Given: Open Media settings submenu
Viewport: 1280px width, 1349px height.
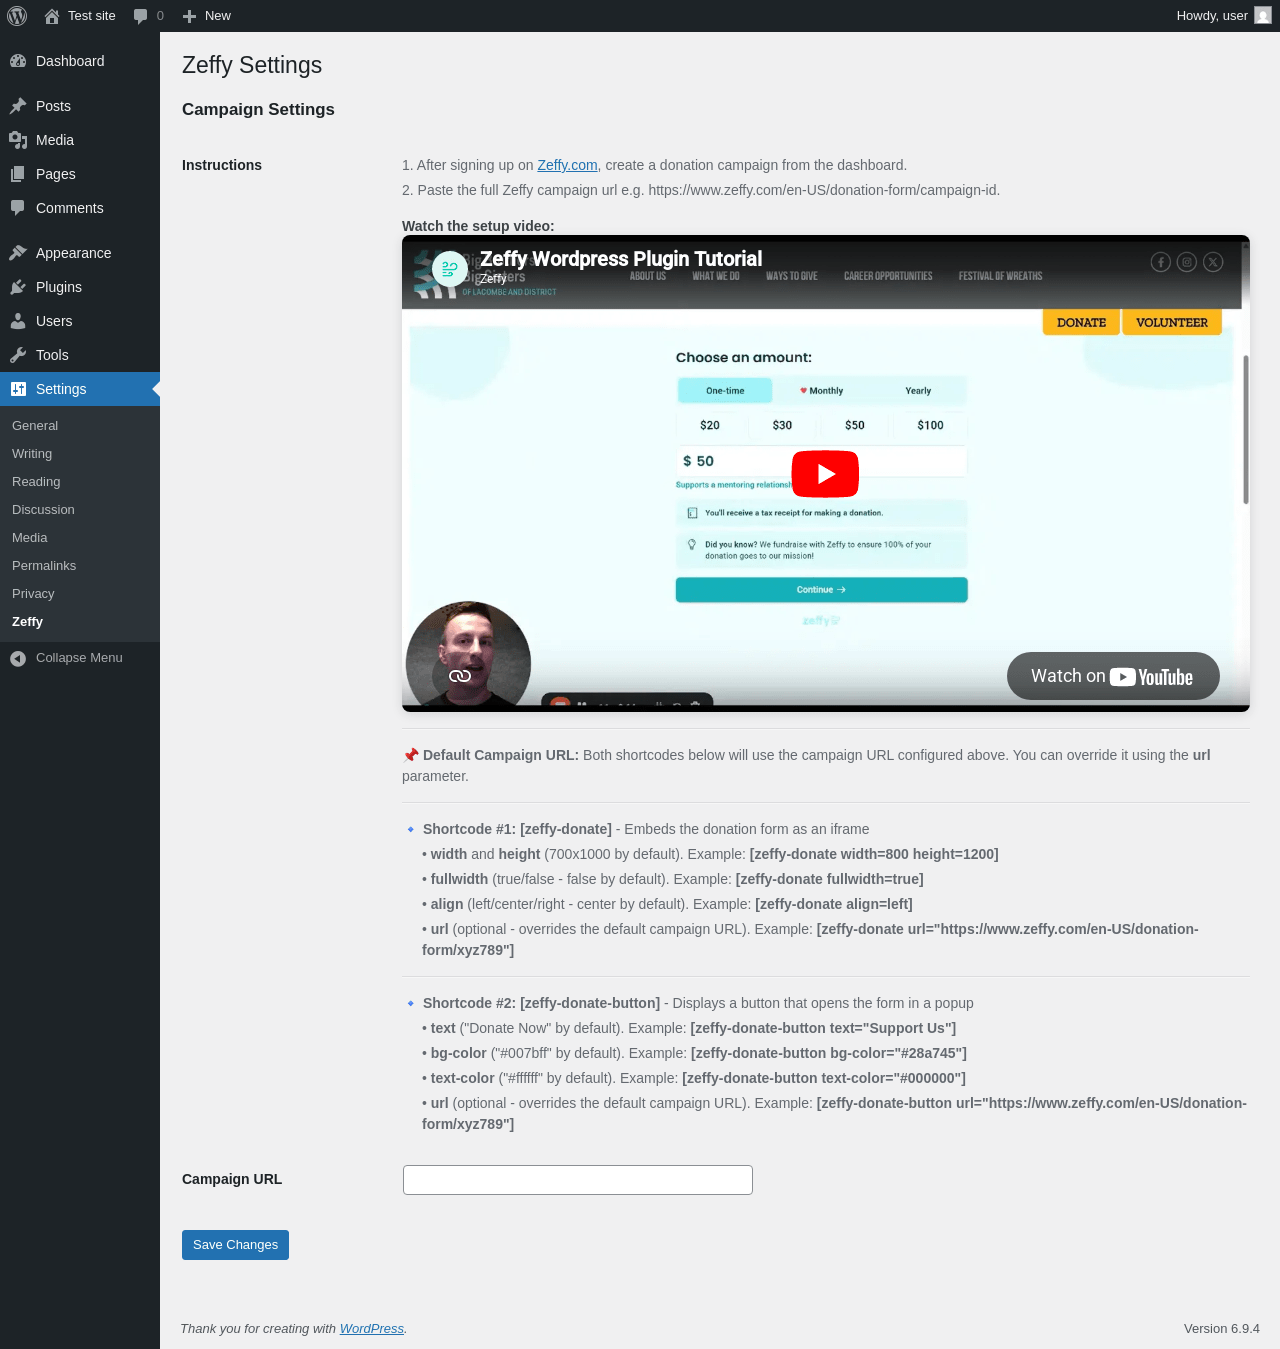Looking at the screenshot, I should 30,538.
